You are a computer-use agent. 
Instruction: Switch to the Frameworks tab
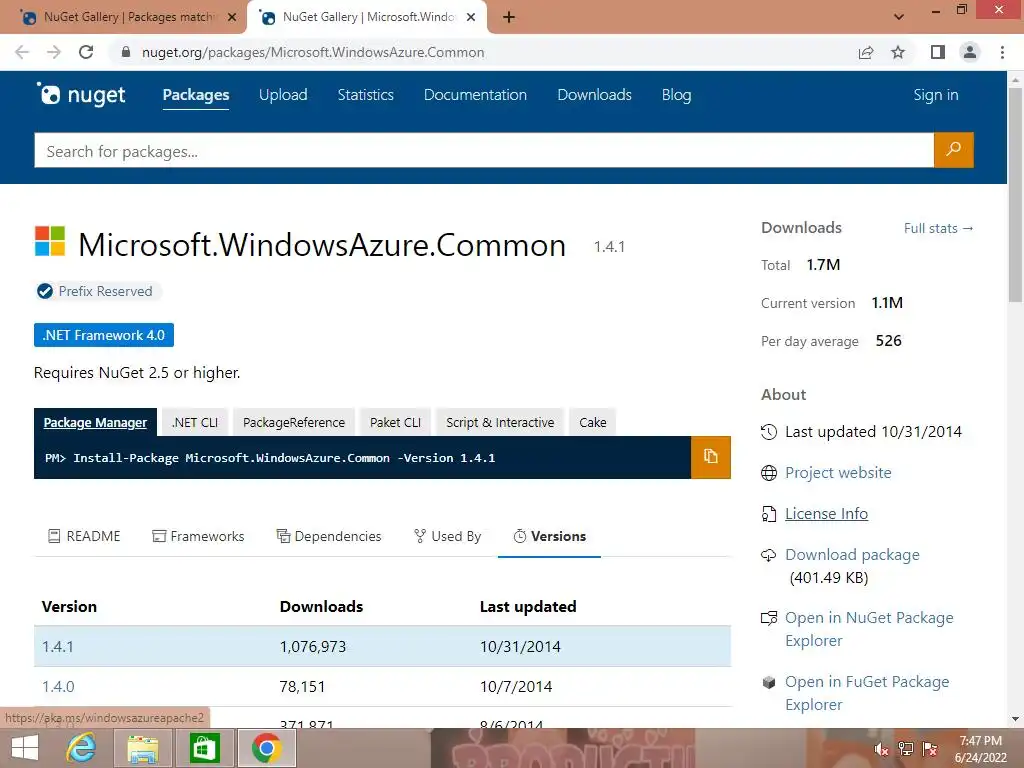coord(198,536)
